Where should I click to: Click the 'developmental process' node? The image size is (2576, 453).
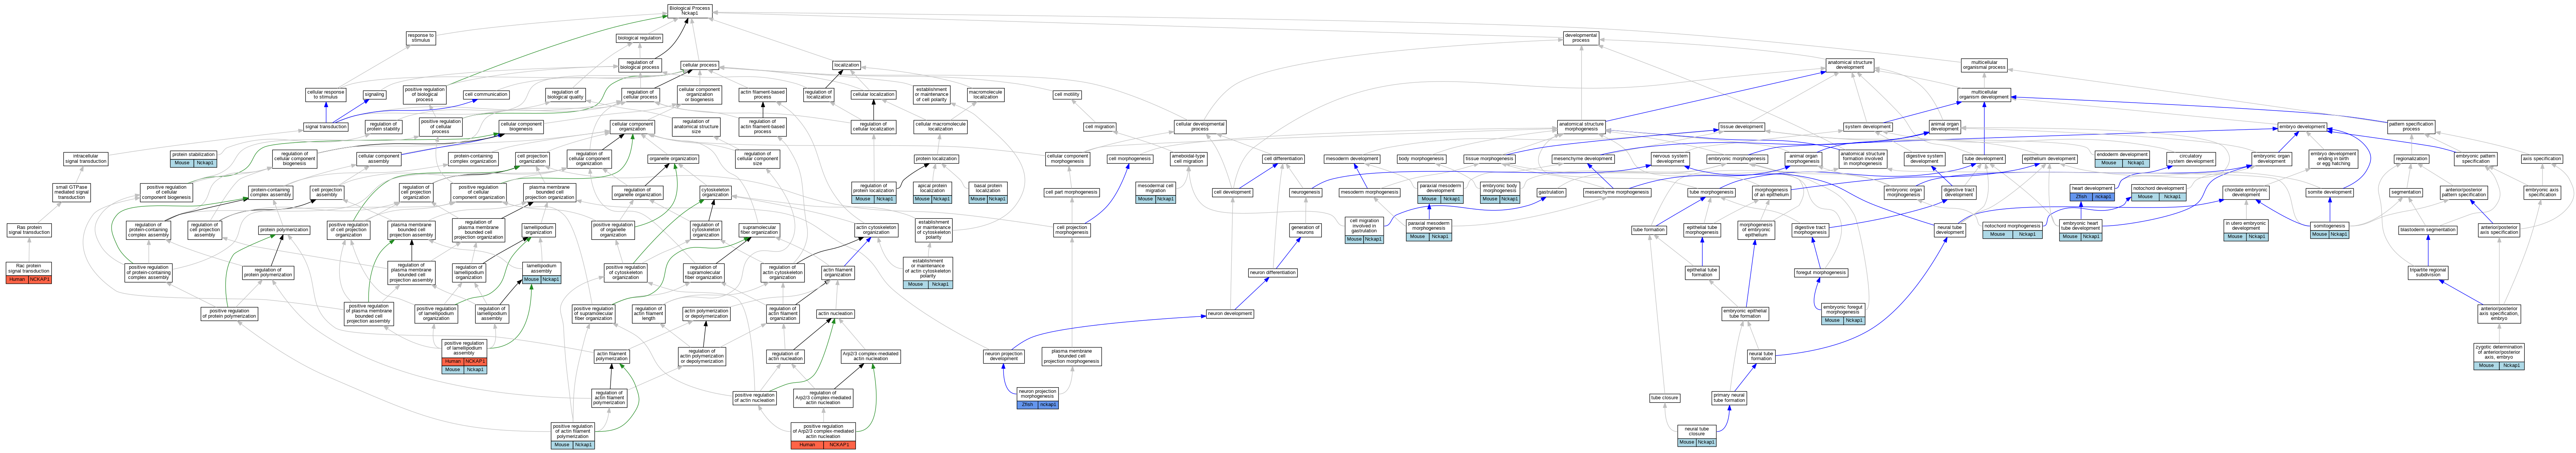(1581, 38)
